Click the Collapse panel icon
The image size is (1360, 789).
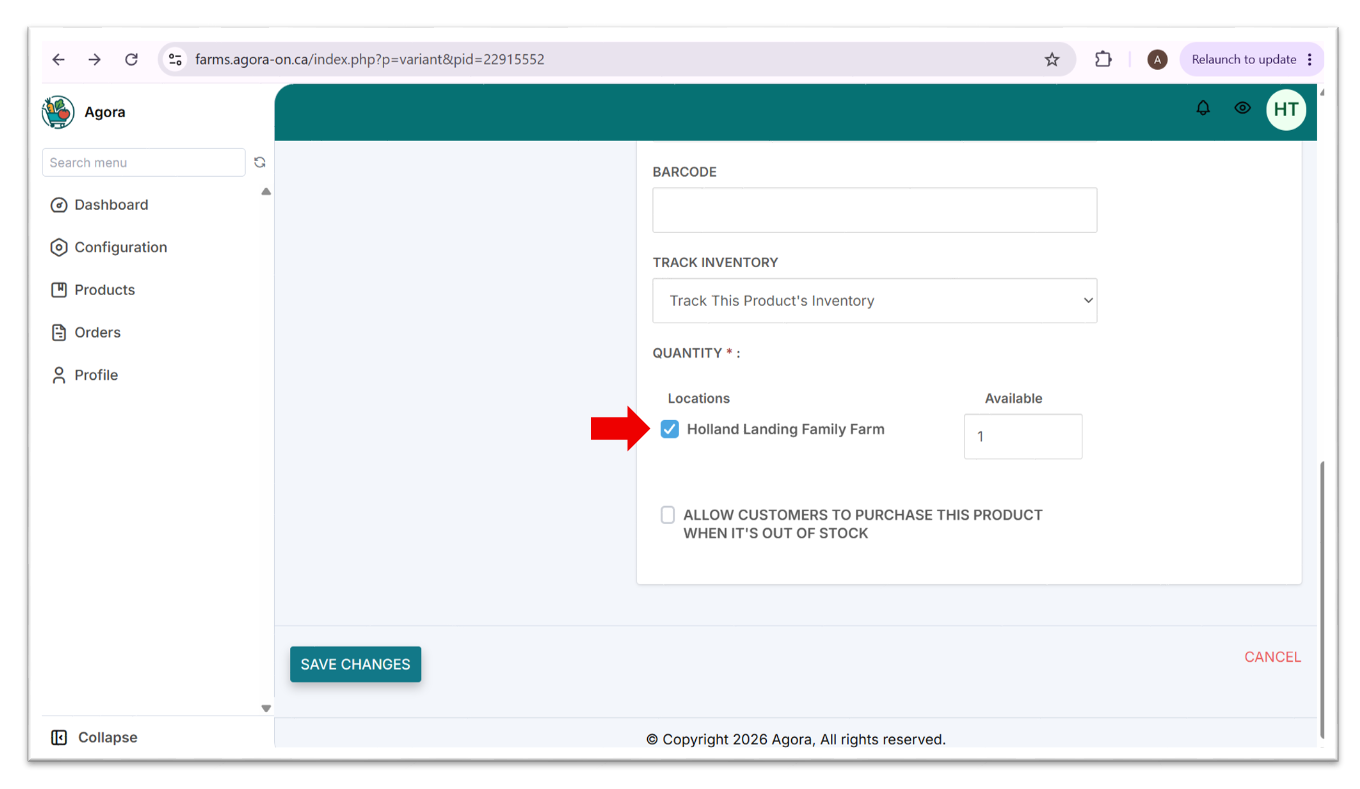59,737
